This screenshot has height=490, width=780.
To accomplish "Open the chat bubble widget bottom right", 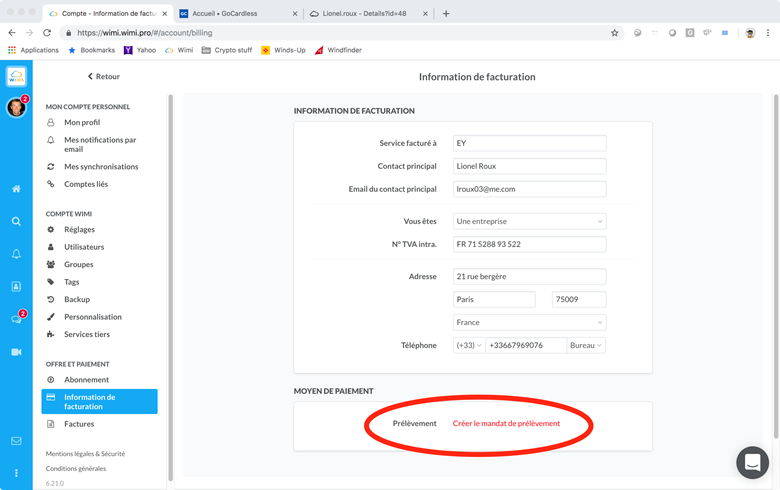I will pos(752,462).
